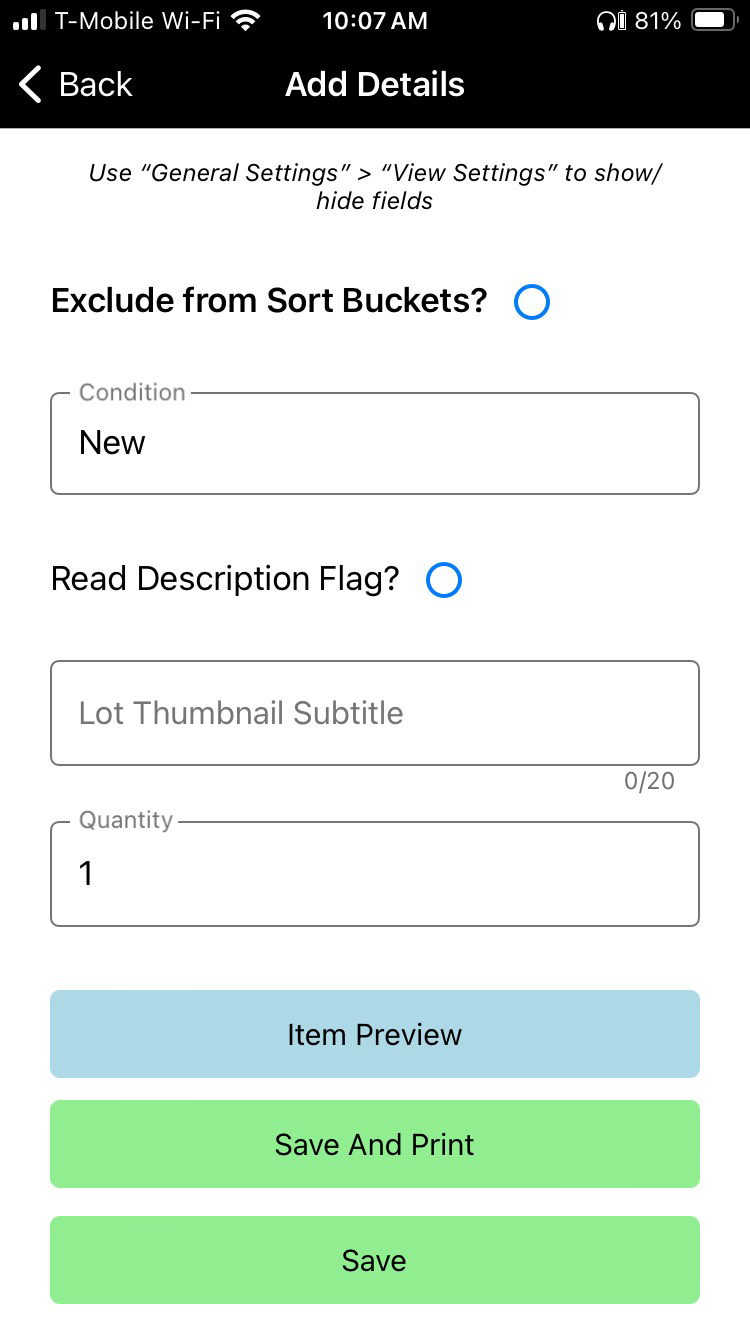Tap the 0/20 character counter
This screenshot has height=1334, width=750.
coord(649,781)
